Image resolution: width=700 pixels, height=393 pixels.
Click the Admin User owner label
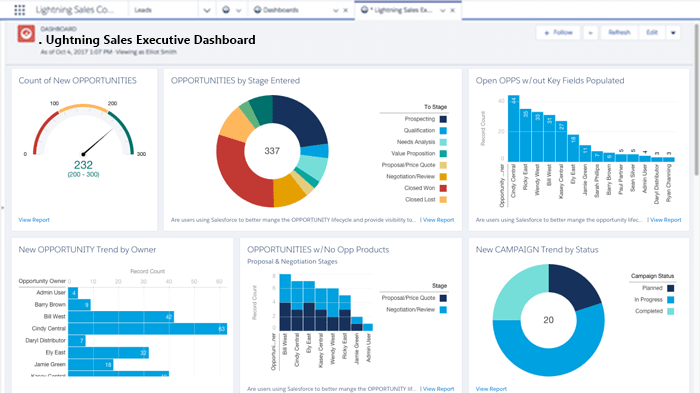click(51, 293)
